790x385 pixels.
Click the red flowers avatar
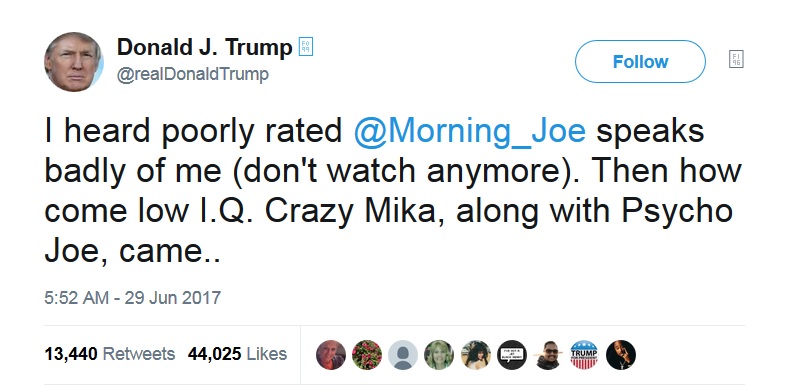[367, 355]
